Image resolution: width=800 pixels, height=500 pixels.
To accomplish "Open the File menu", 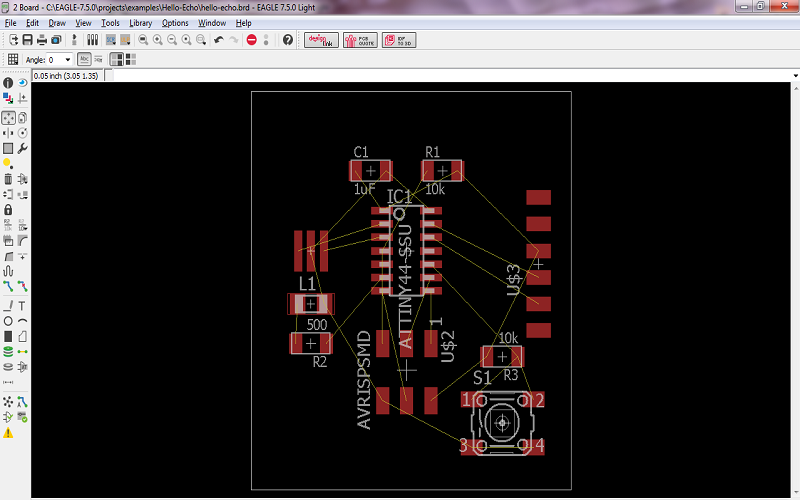I will (10, 23).
